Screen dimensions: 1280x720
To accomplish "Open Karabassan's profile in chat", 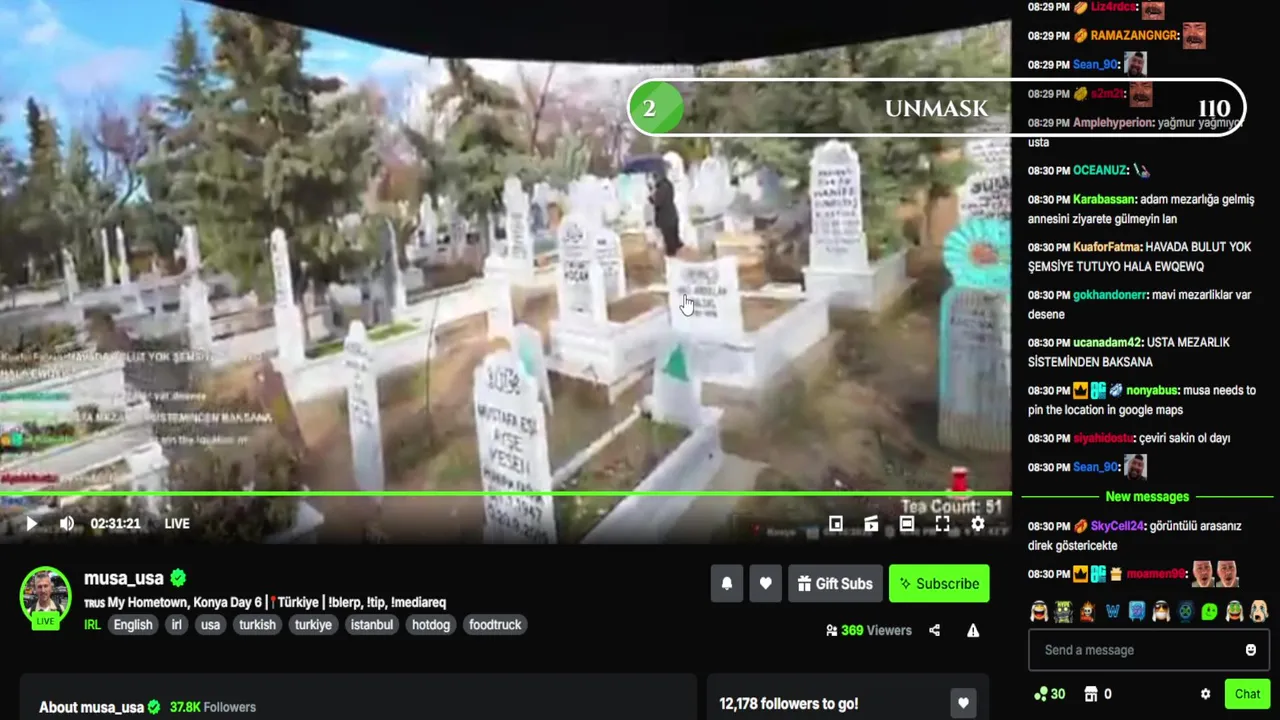I will pos(1104,199).
